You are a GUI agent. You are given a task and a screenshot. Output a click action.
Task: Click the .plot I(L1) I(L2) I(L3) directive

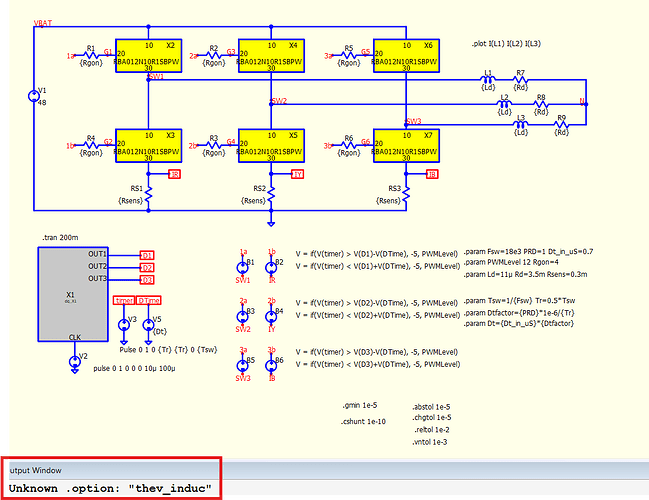click(506, 44)
